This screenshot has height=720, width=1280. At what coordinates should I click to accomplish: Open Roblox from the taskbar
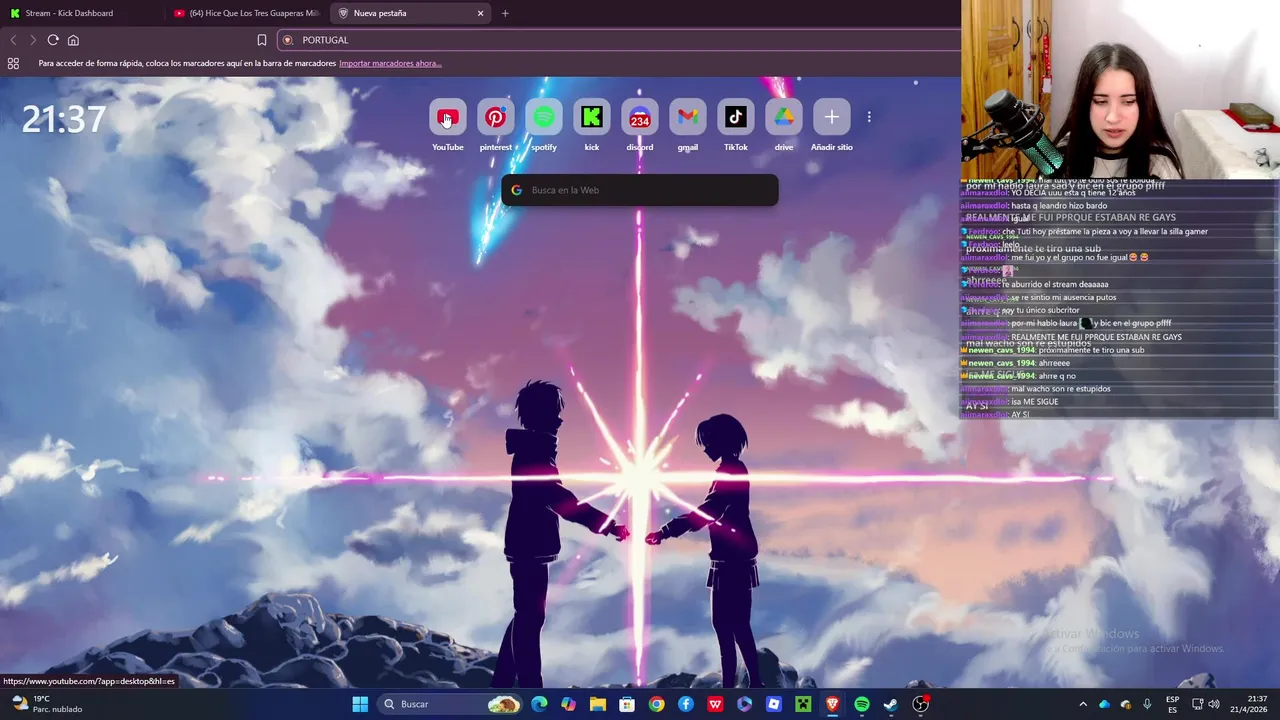773,704
